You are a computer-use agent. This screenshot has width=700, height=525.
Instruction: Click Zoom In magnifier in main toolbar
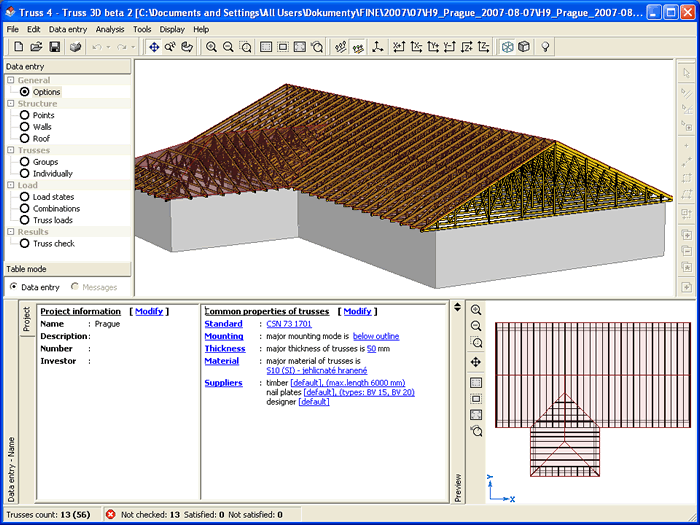212,47
